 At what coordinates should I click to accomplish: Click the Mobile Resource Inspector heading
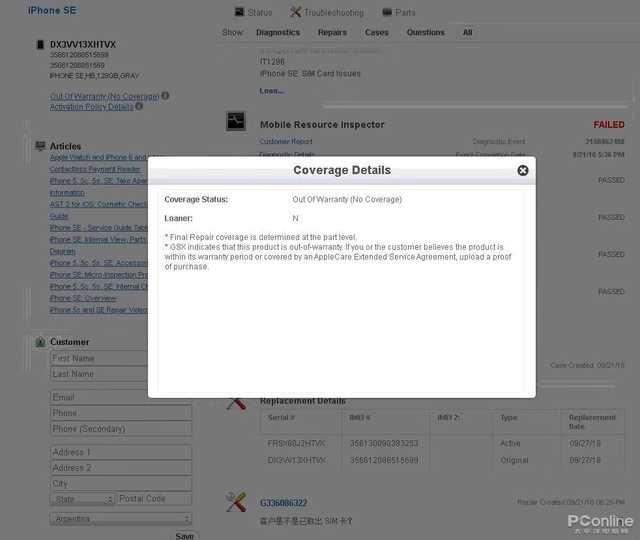(322, 124)
